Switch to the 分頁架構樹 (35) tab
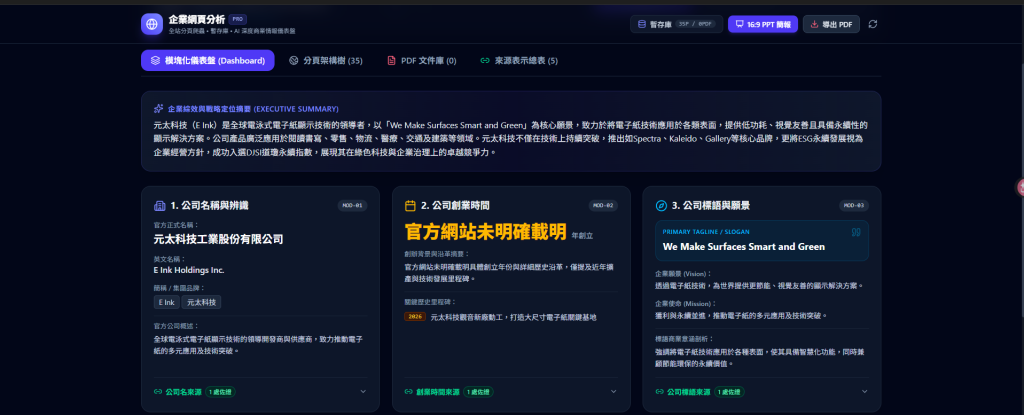Image resolution: width=1024 pixels, height=415 pixels. tap(326, 61)
